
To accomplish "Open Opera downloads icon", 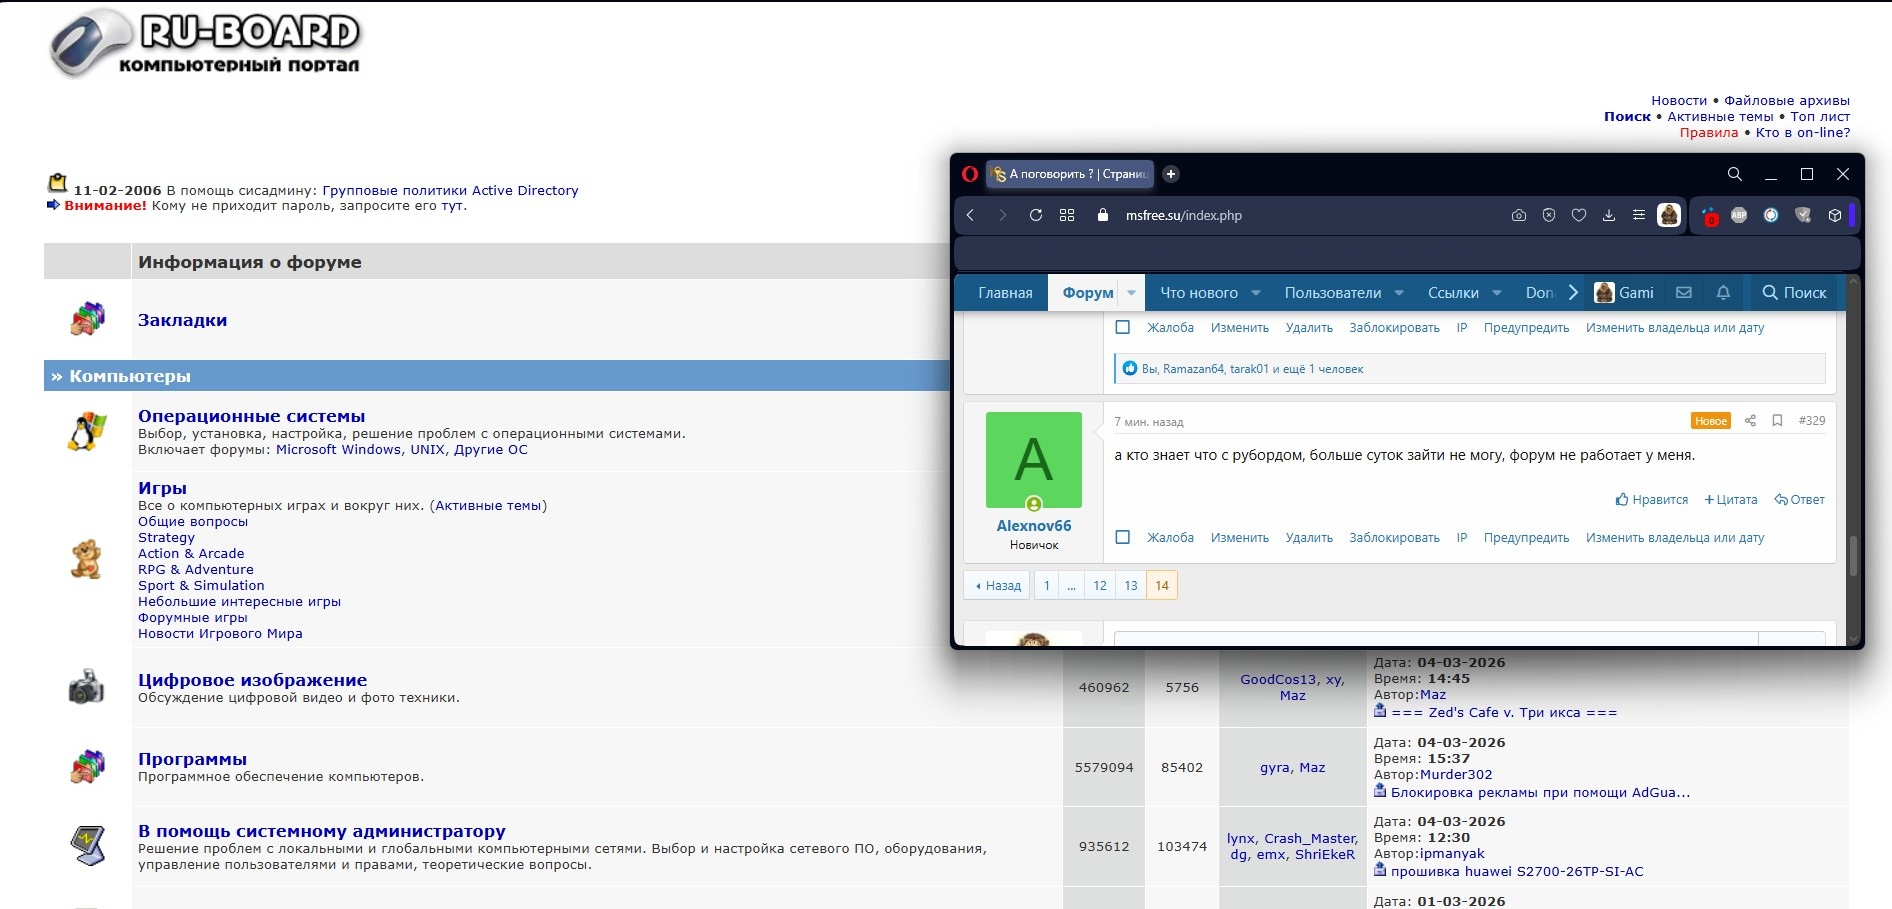I will [1609, 215].
